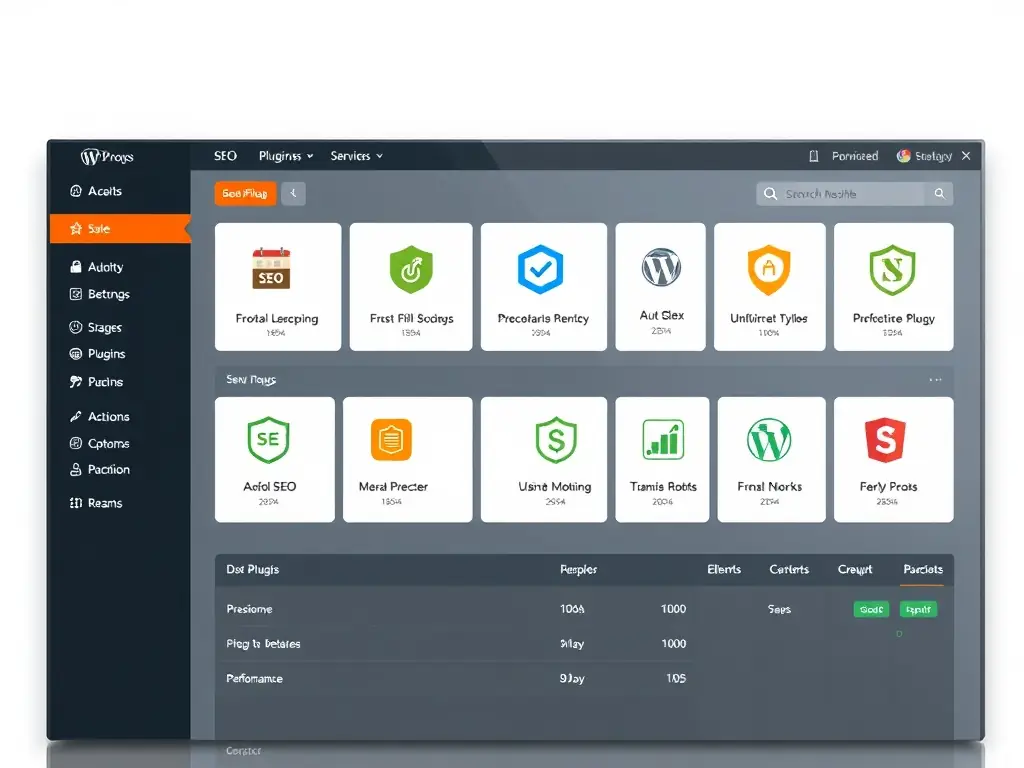Click the magnifying glass search icon
The image size is (1024, 768).
click(938, 193)
